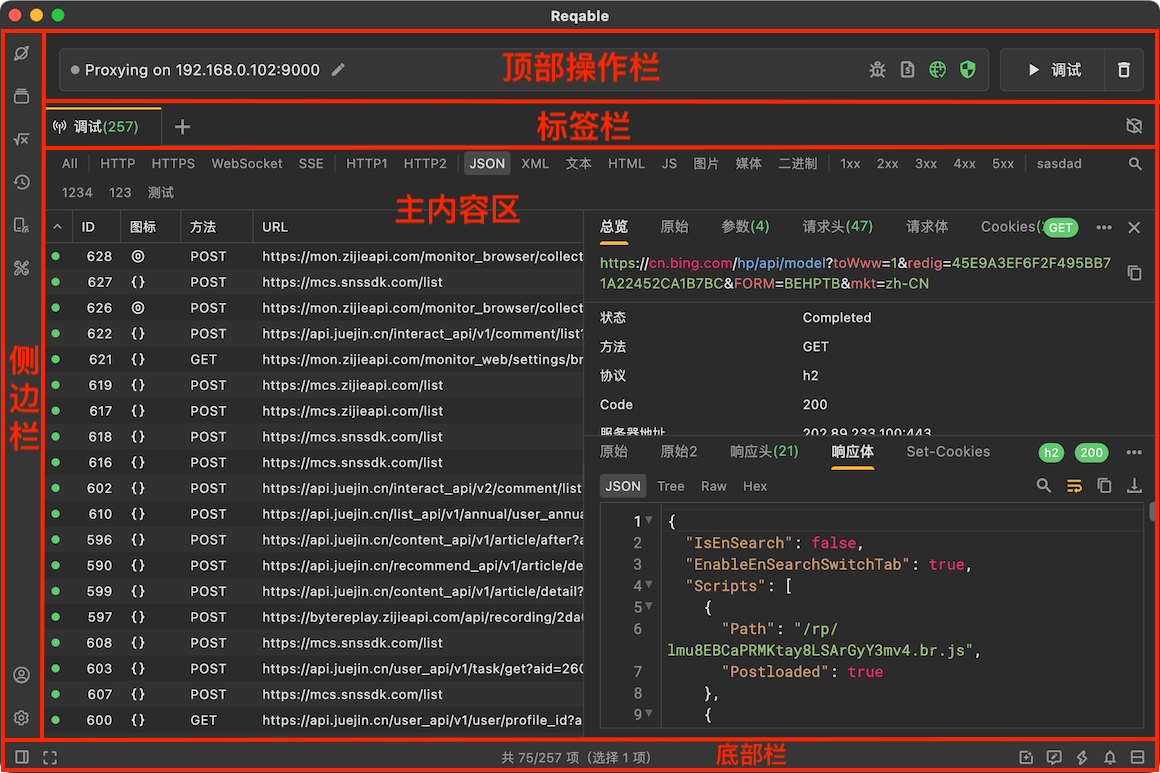Clear the list using the trash icon

click(1124, 70)
